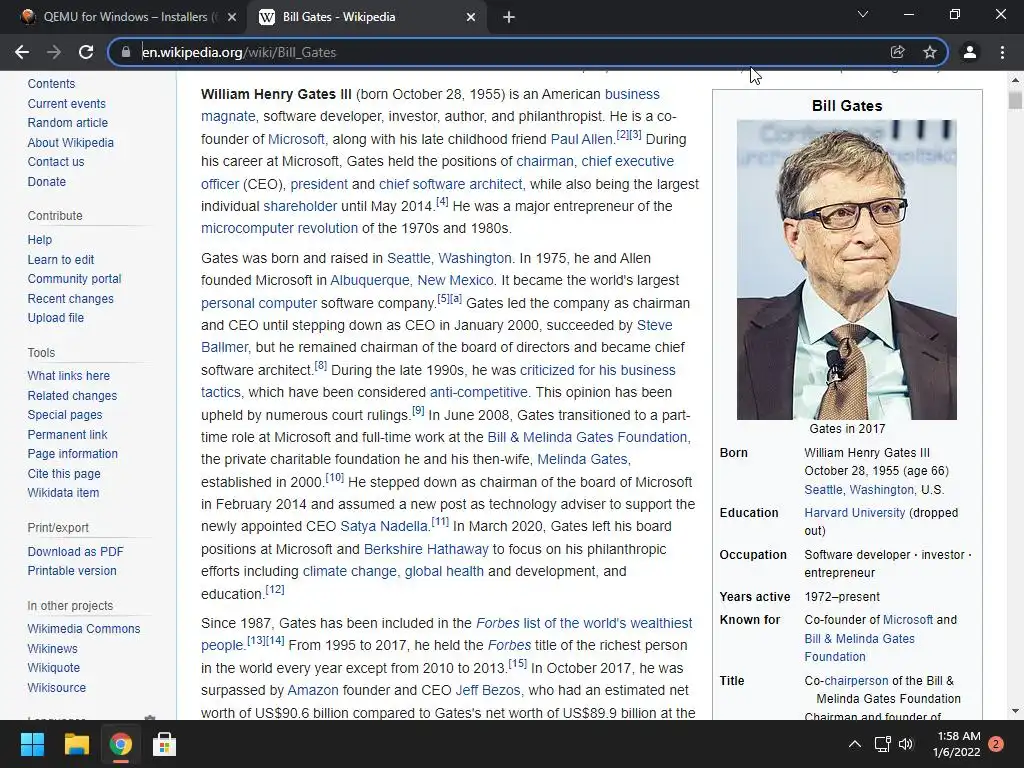The height and width of the screenshot is (768, 1024).
Task: Open What links here tool
Action: [69, 376]
